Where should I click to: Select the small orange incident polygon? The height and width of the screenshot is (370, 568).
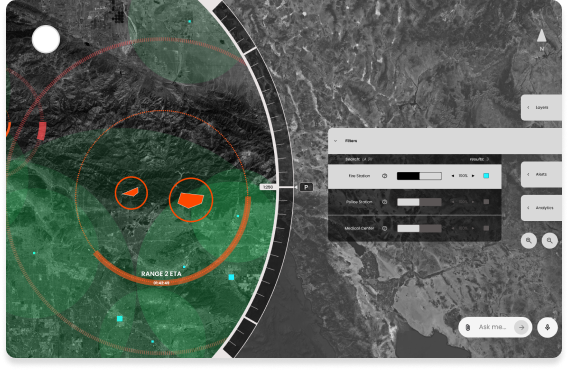click(x=131, y=192)
